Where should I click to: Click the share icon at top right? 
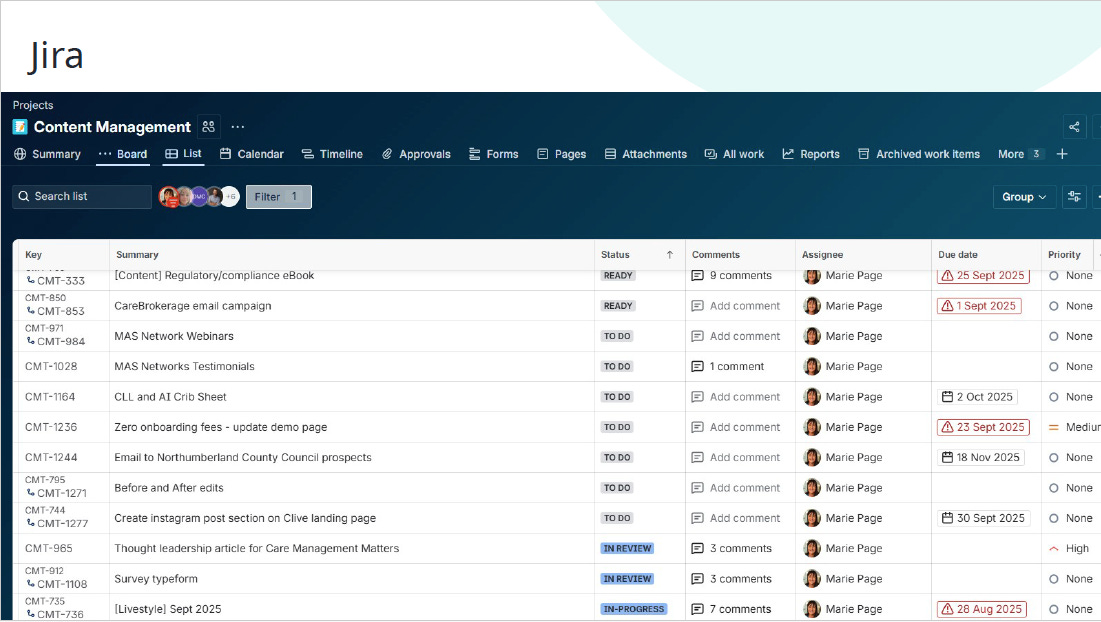1074,127
